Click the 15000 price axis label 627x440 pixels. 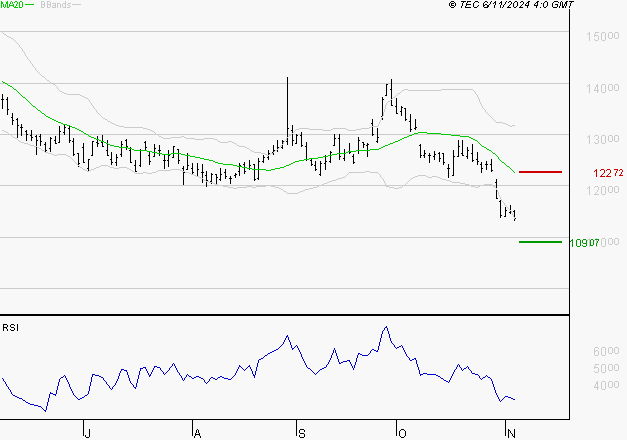pyautogui.click(x=603, y=37)
